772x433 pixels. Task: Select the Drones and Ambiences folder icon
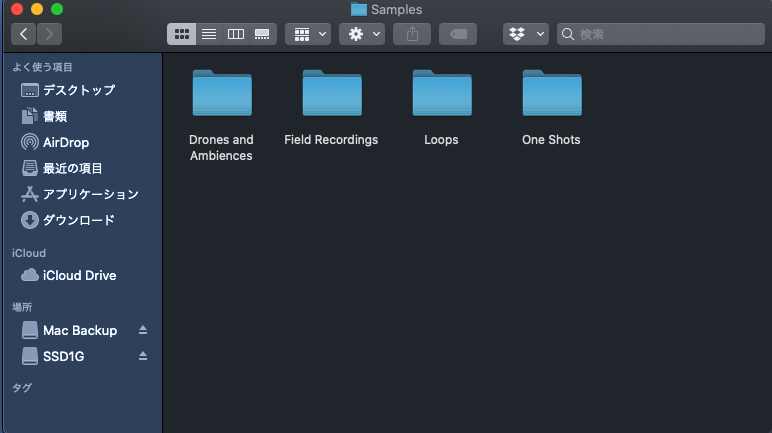tap(222, 93)
